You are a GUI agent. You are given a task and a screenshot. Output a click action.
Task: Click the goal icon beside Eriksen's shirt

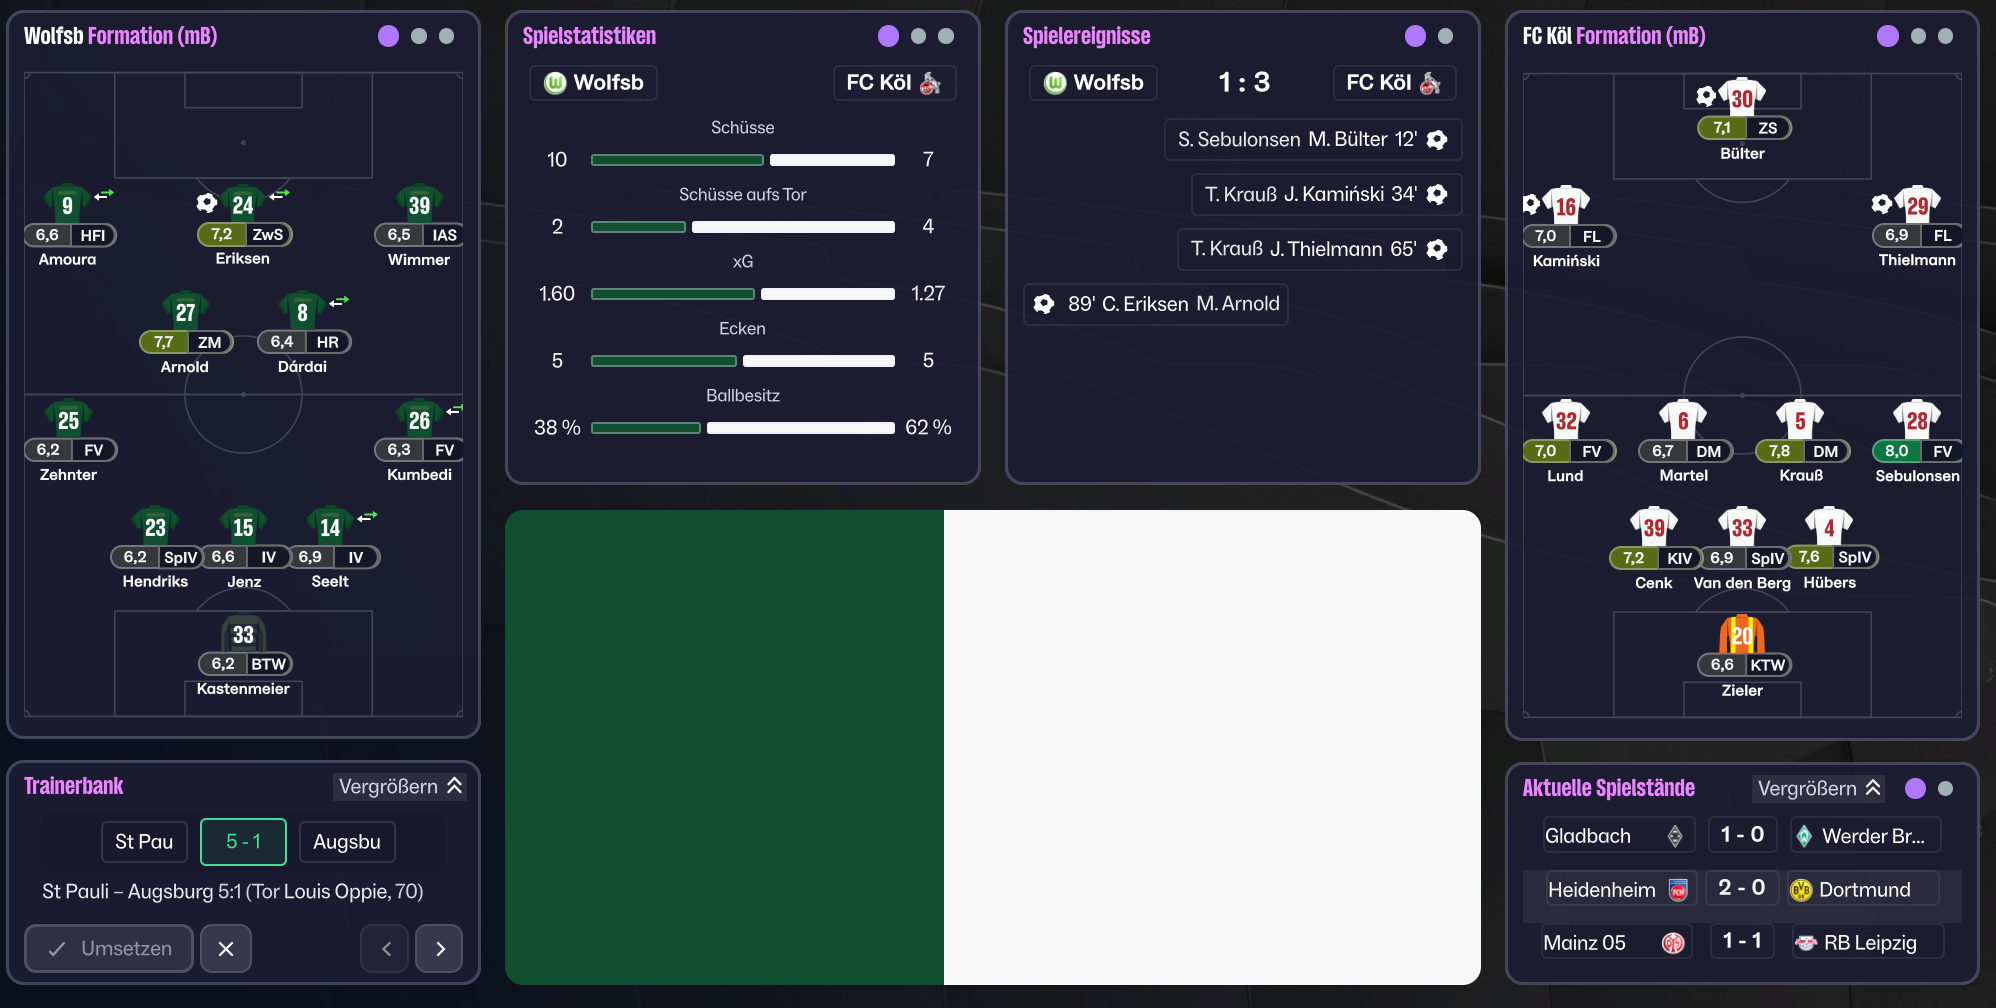point(207,203)
